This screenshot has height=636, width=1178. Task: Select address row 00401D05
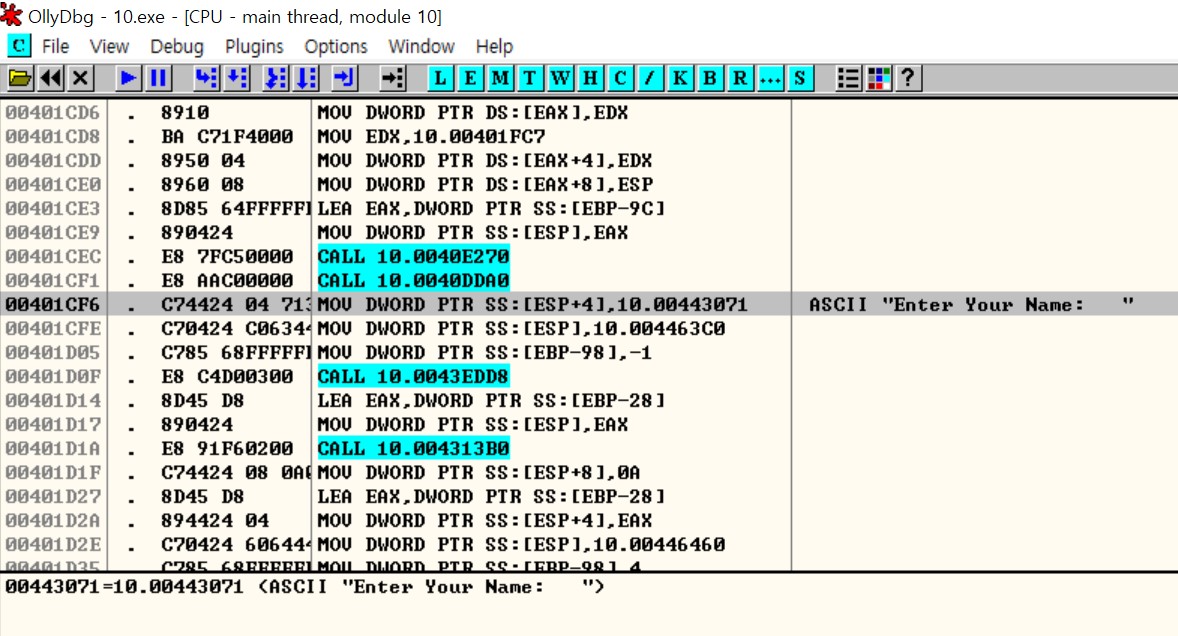tap(53, 353)
